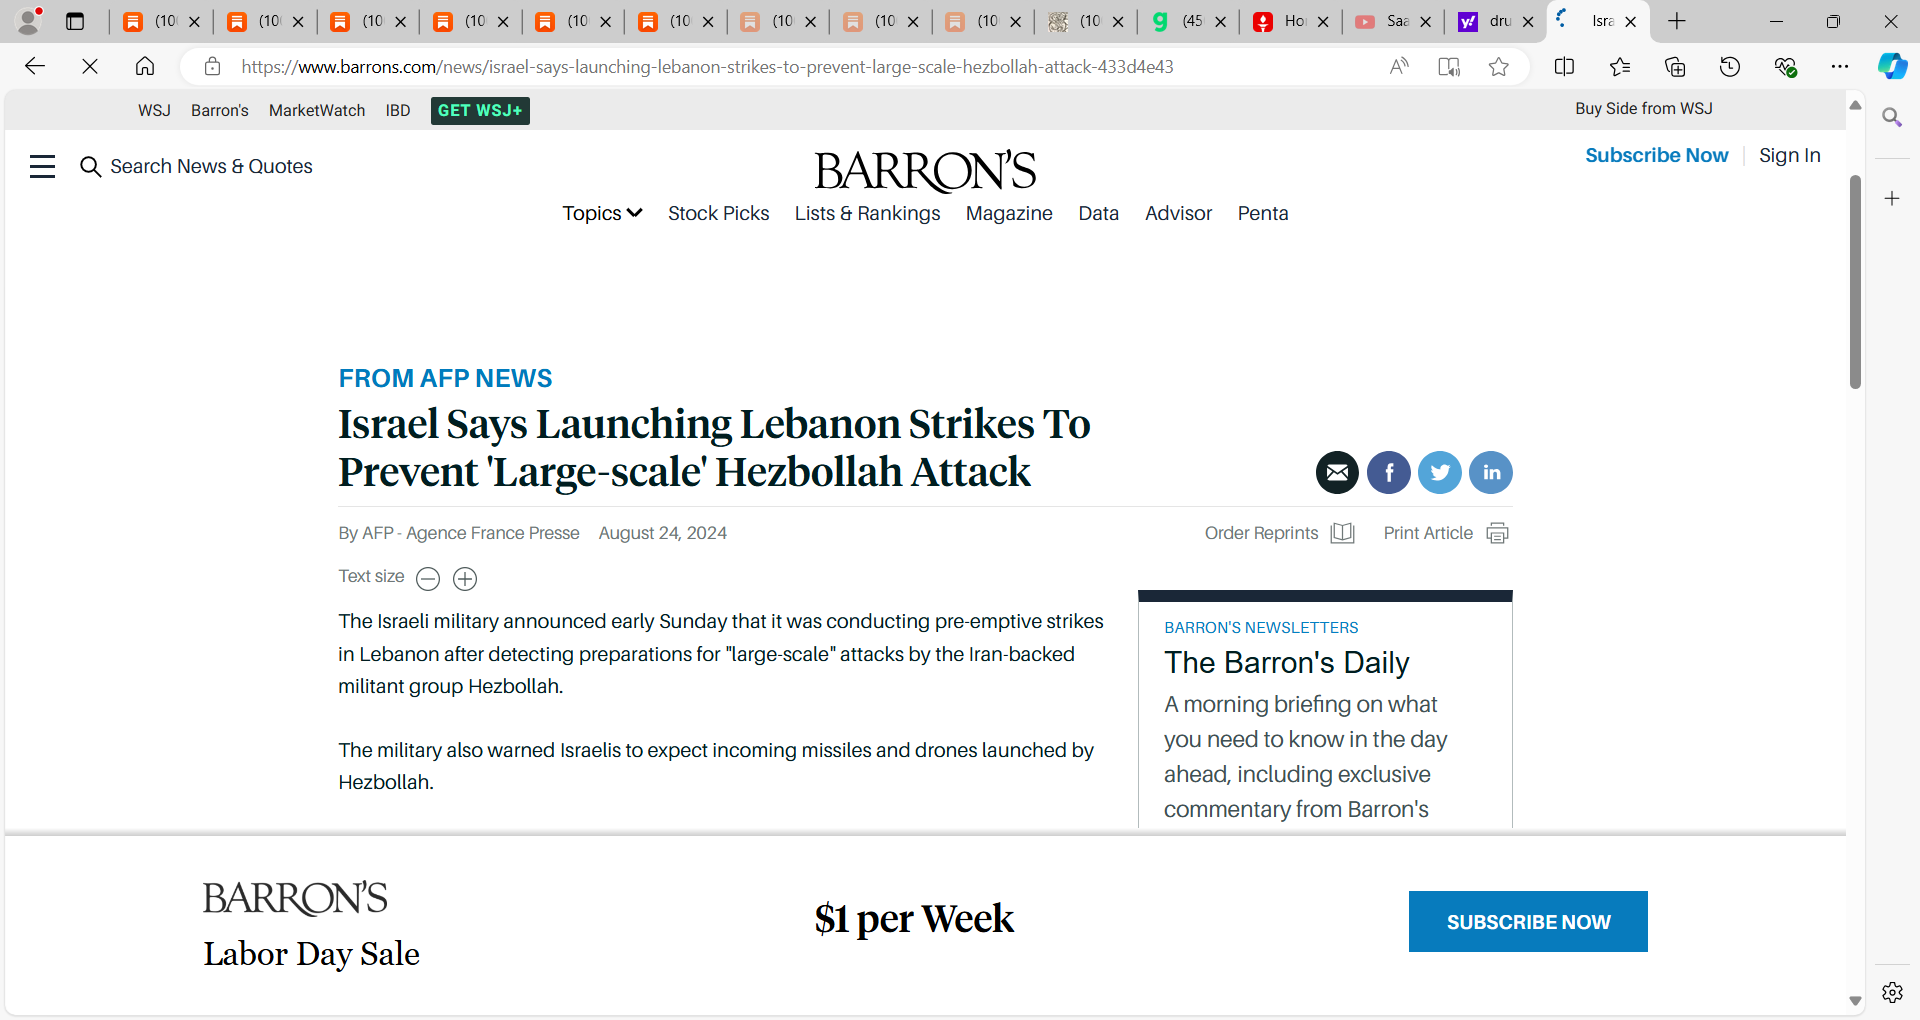Share article on Facebook
The width and height of the screenshot is (1920, 1020).
pyautogui.click(x=1389, y=473)
